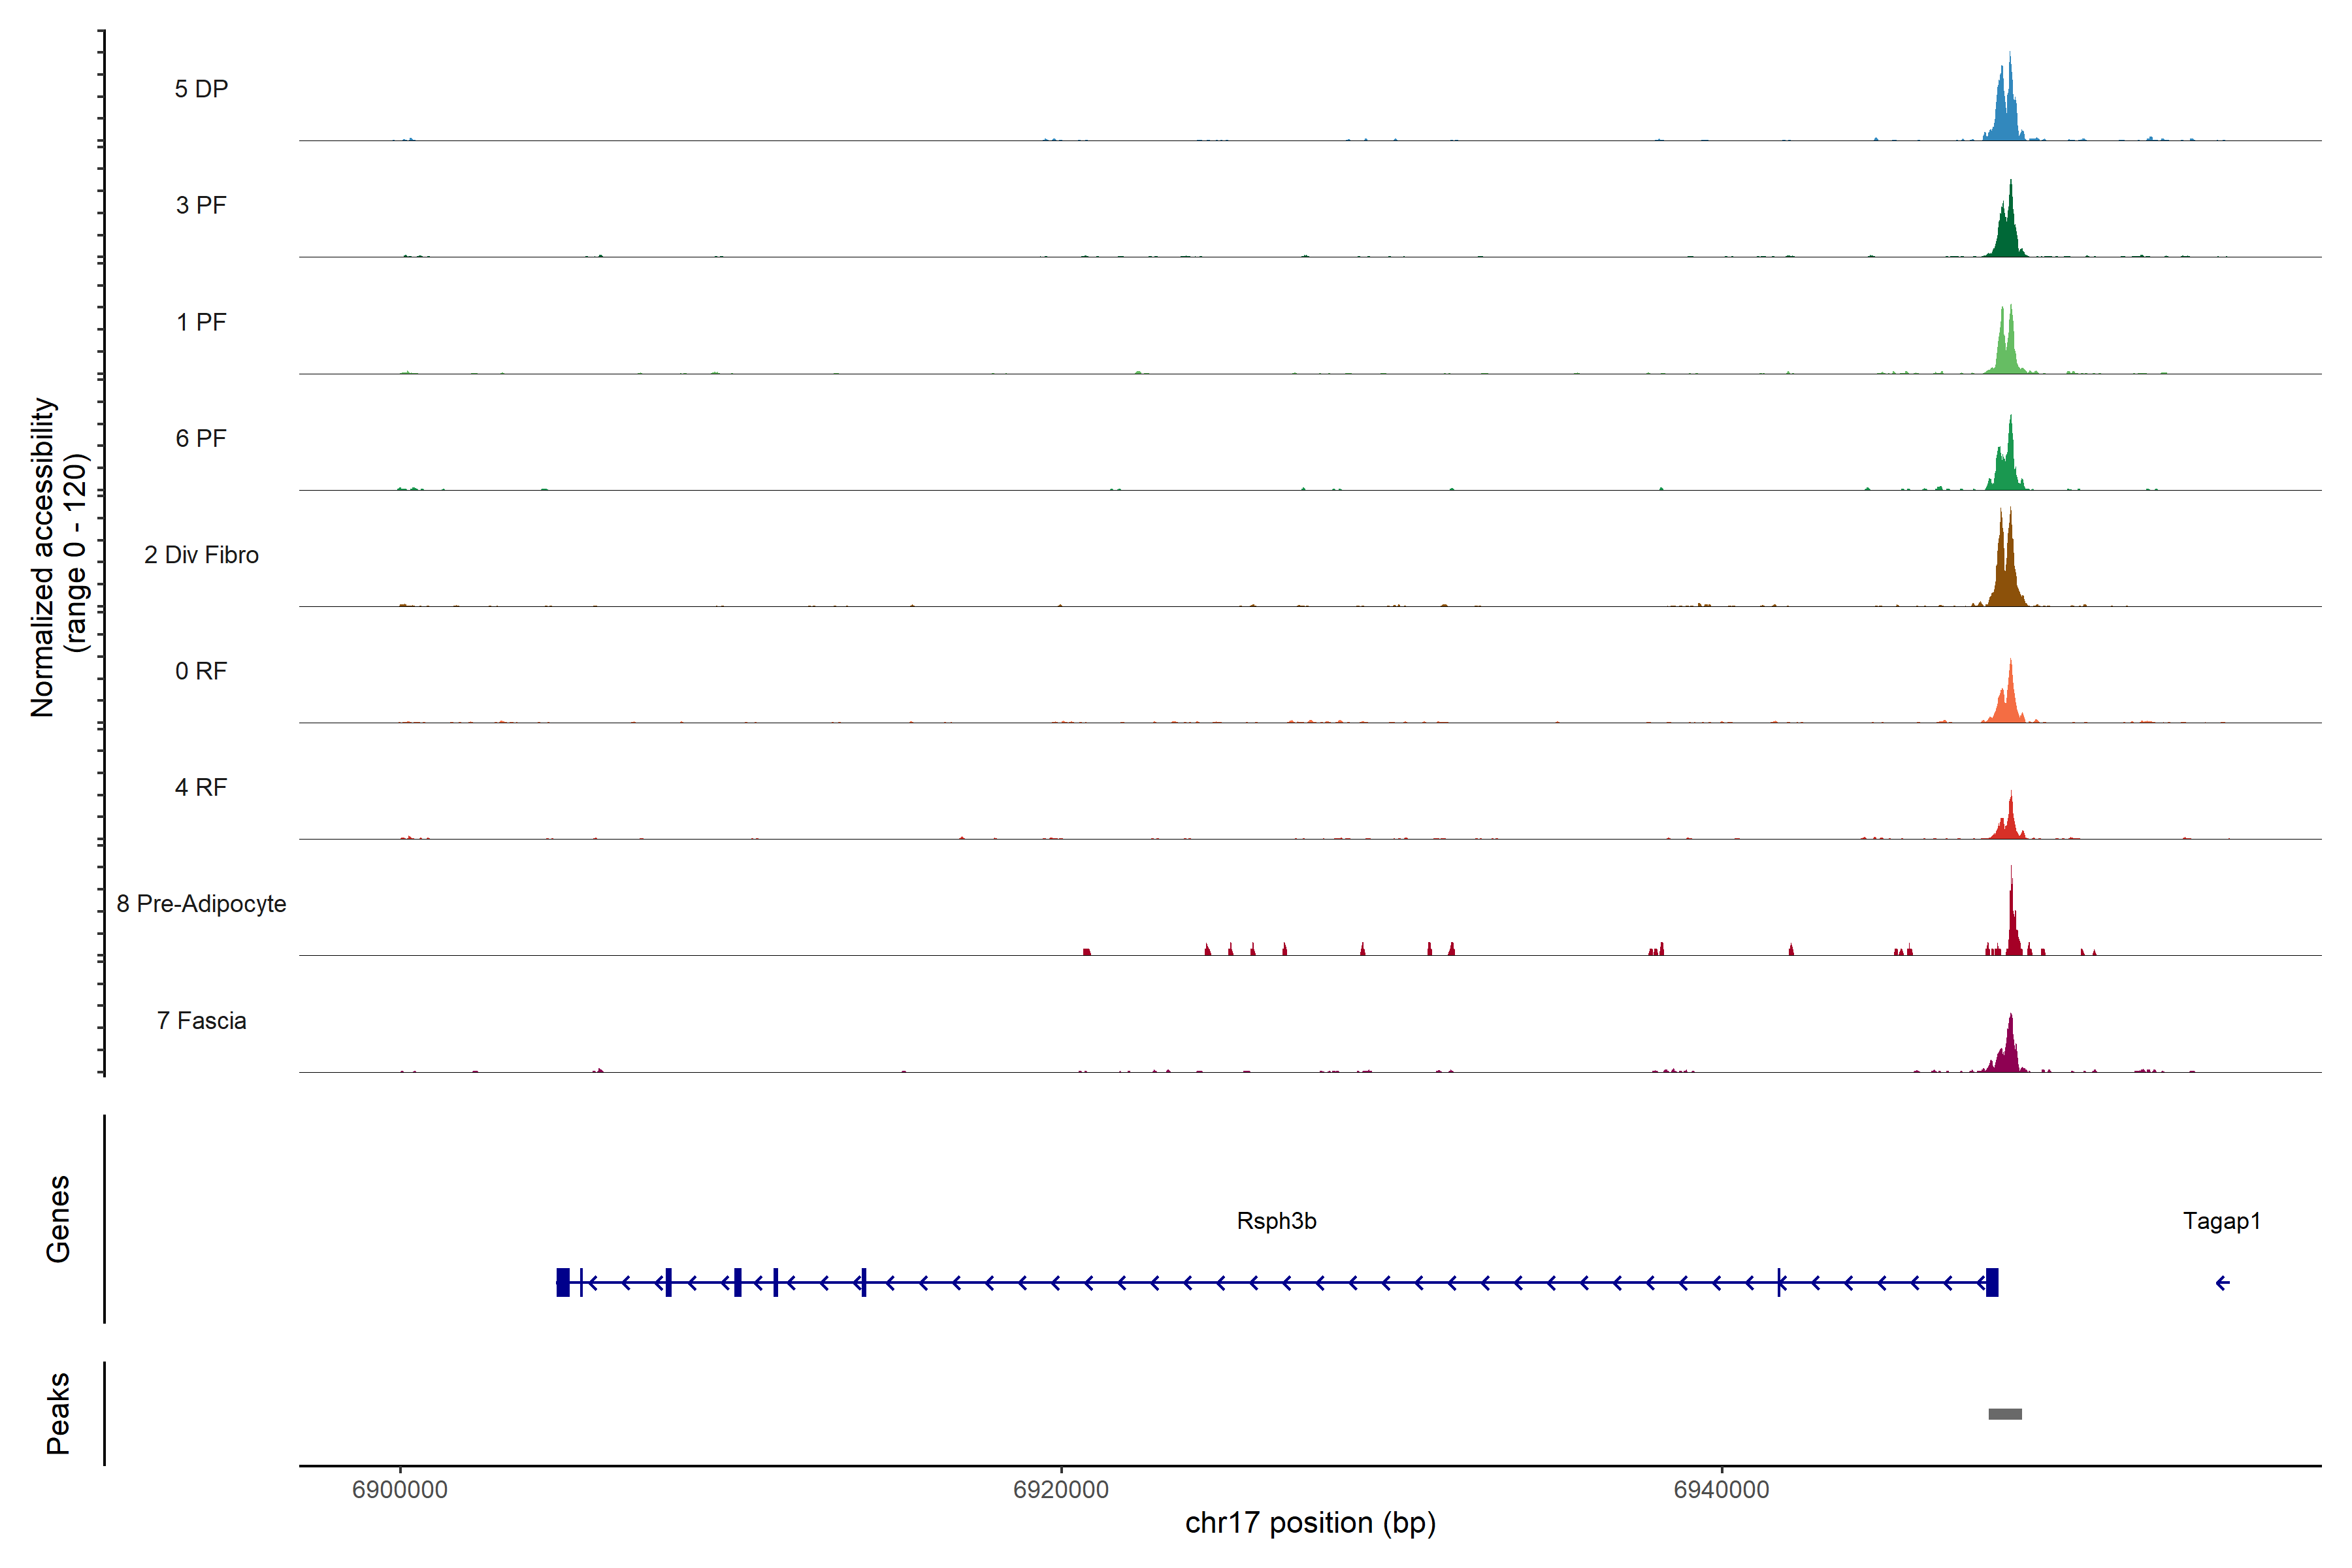Click the 6920000 axis tick label
Screen dimensions: 2352x1568
pyautogui.click(x=1061, y=1490)
